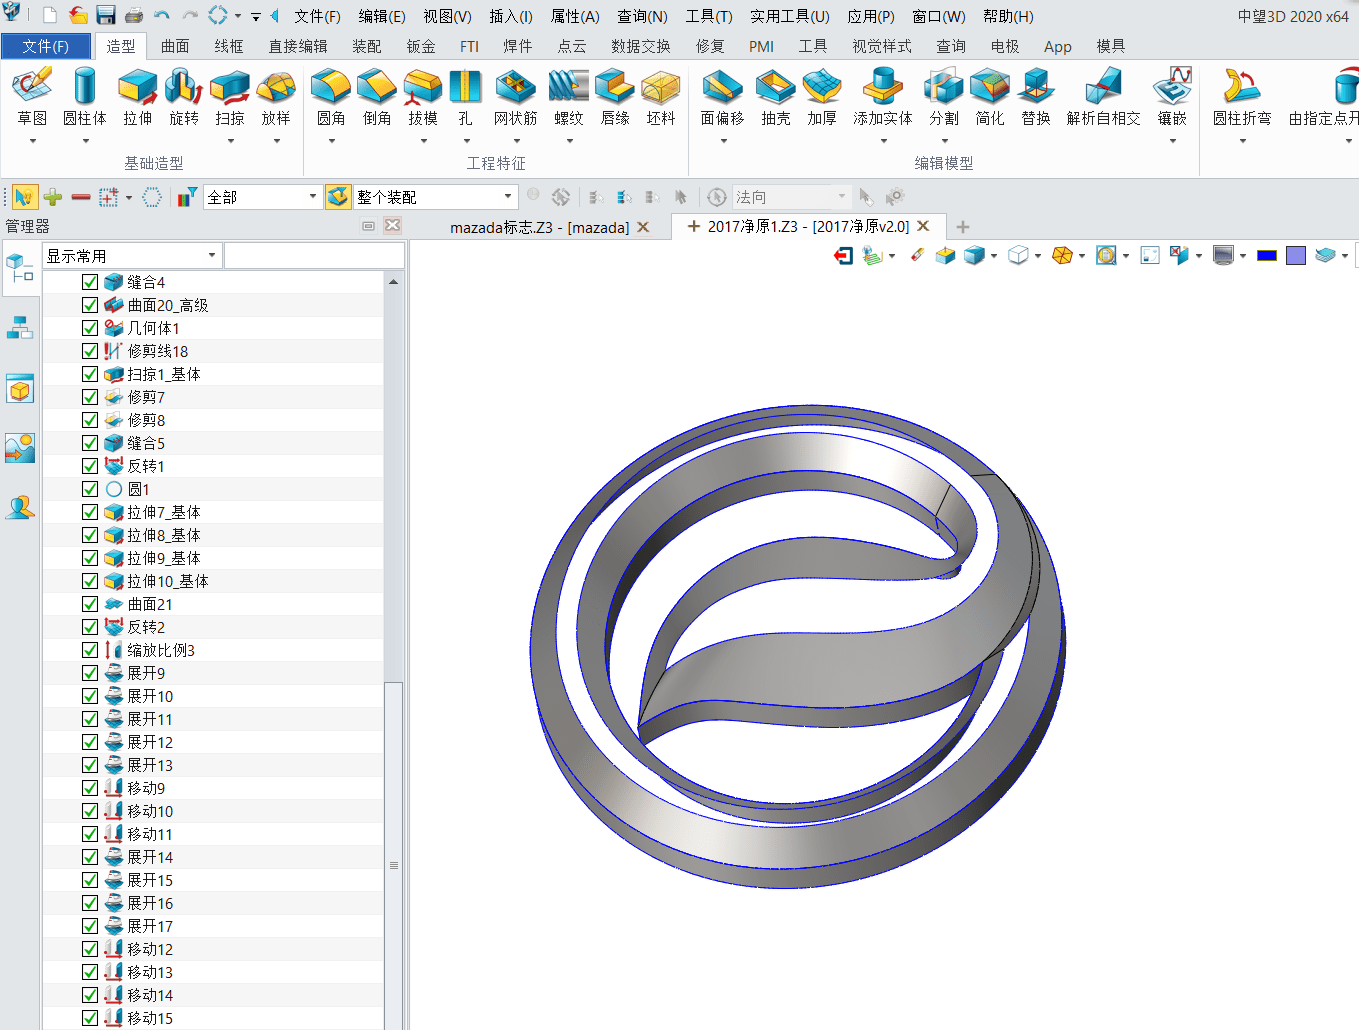Select the 加厚 thicken tool

822,97
